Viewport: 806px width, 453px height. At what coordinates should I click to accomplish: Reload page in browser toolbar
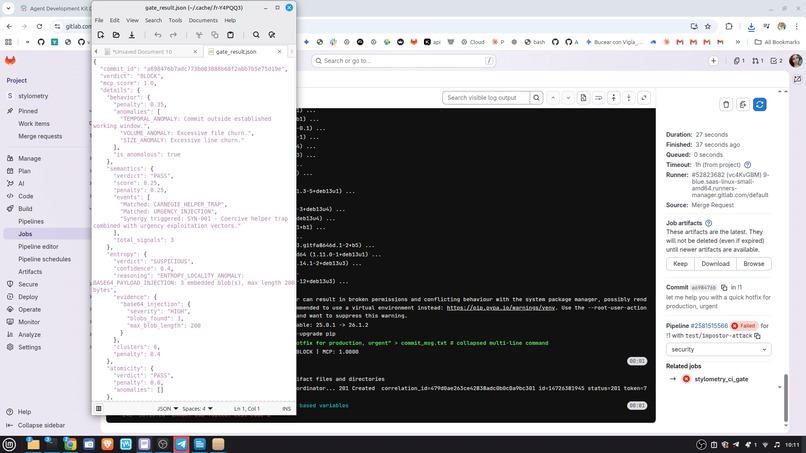point(39,26)
